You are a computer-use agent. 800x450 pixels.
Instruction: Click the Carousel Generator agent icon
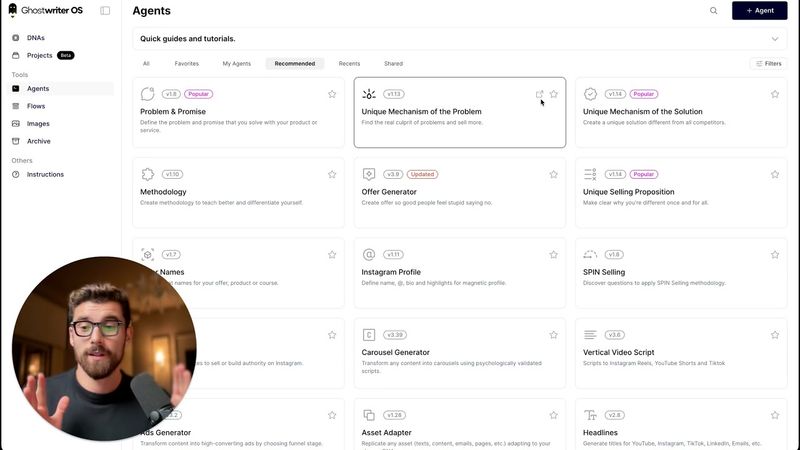click(369, 334)
